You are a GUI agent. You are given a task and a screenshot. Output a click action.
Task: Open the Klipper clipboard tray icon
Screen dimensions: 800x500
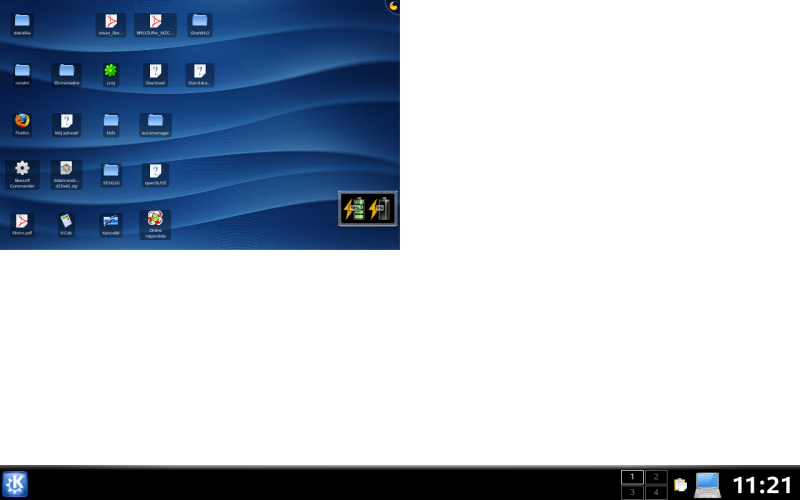680,484
